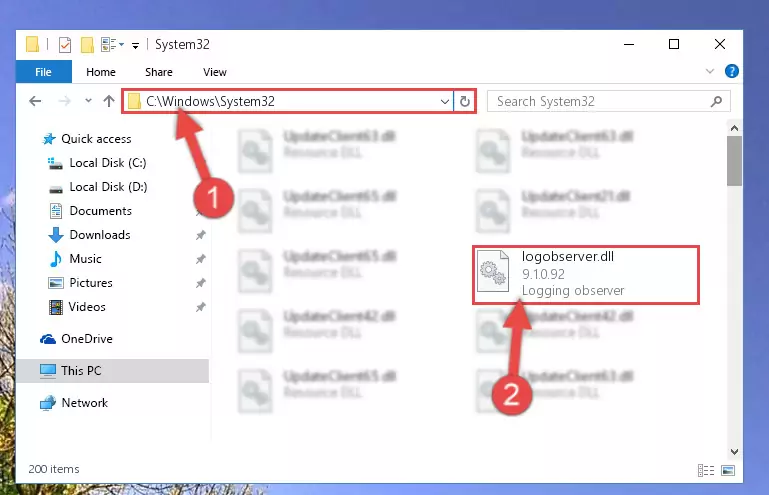Open the recent locations dropdown
This screenshot has height=495, width=769.
point(88,101)
